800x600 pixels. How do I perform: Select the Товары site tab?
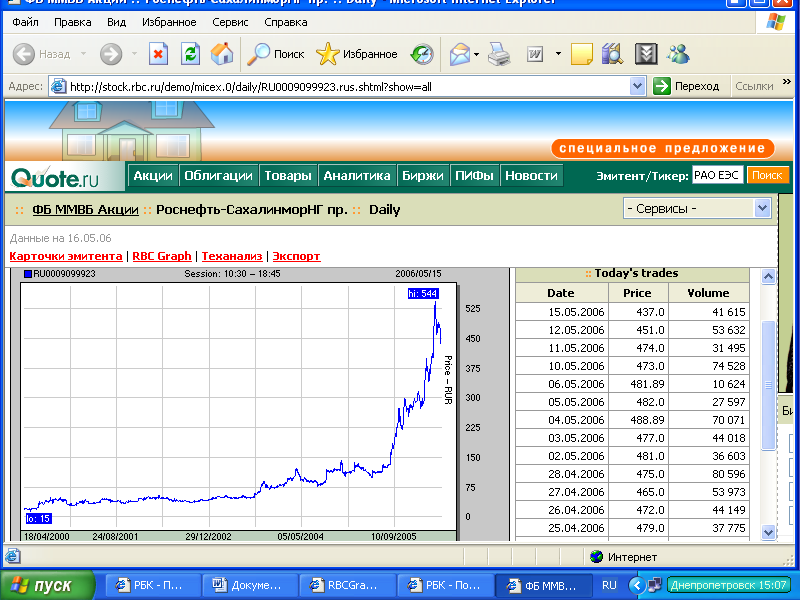pos(288,176)
